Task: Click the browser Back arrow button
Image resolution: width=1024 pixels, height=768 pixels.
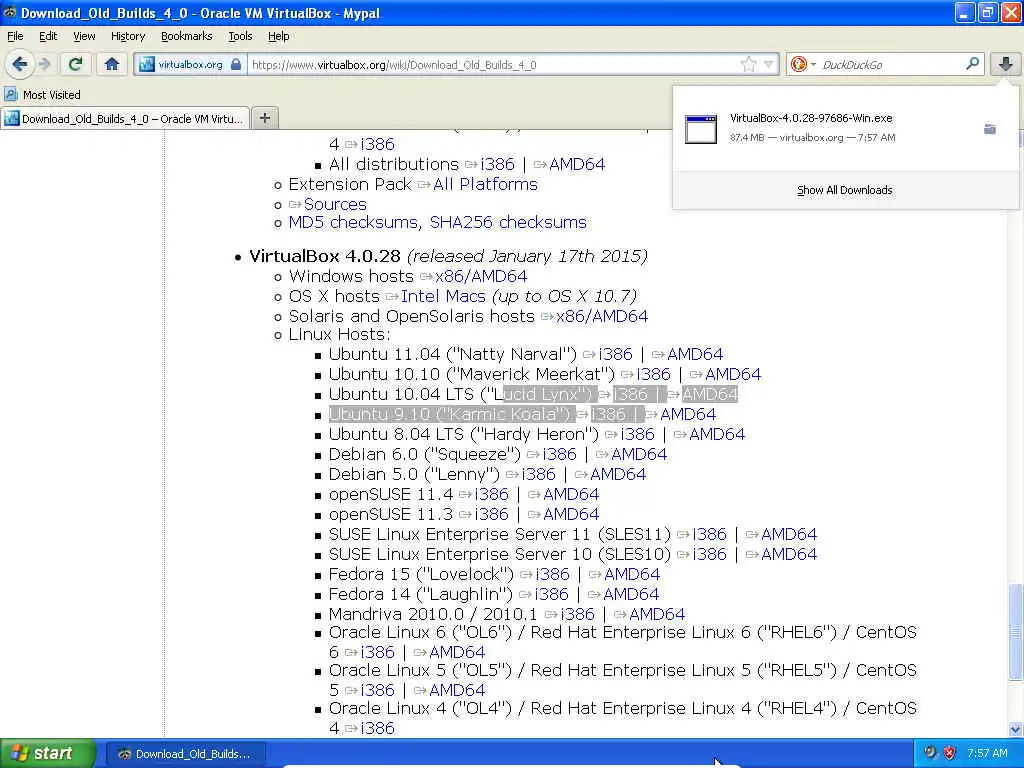Action: 19,64
